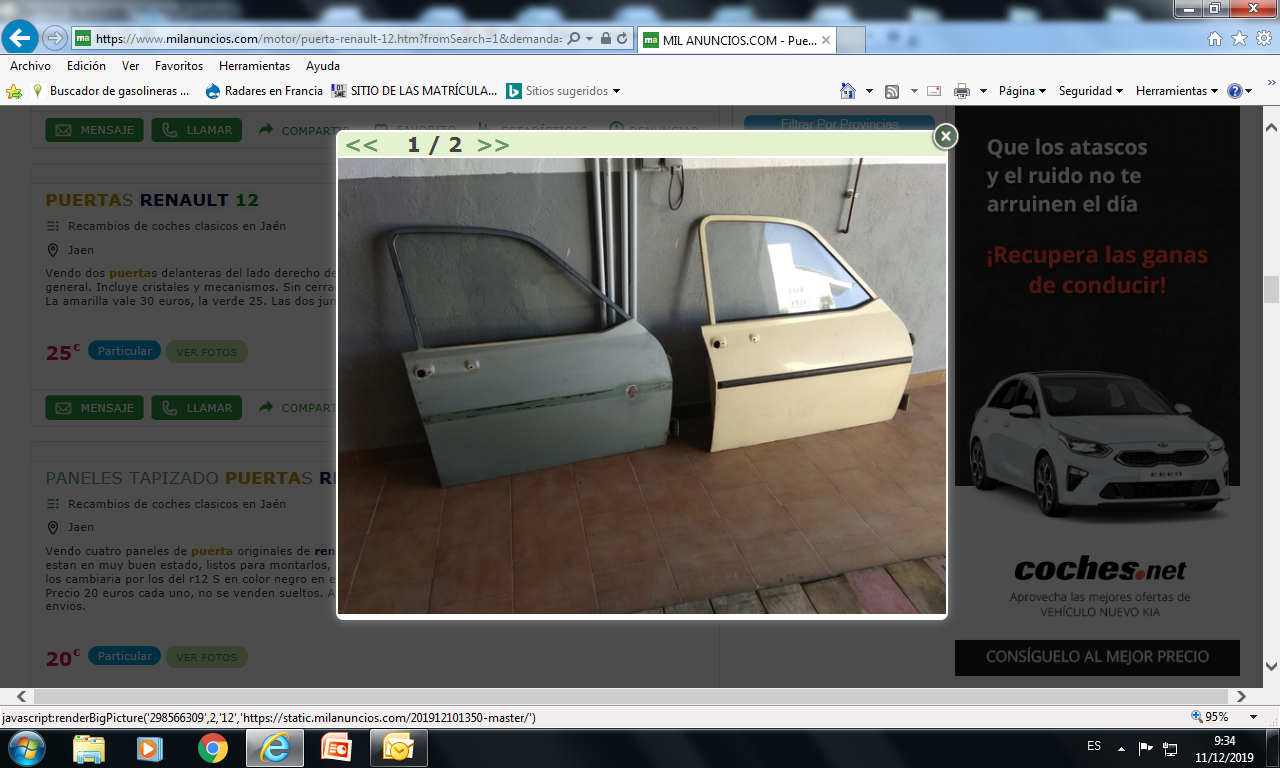Close the photo lightbox overlay
The image size is (1280, 768).
pos(945,136)
